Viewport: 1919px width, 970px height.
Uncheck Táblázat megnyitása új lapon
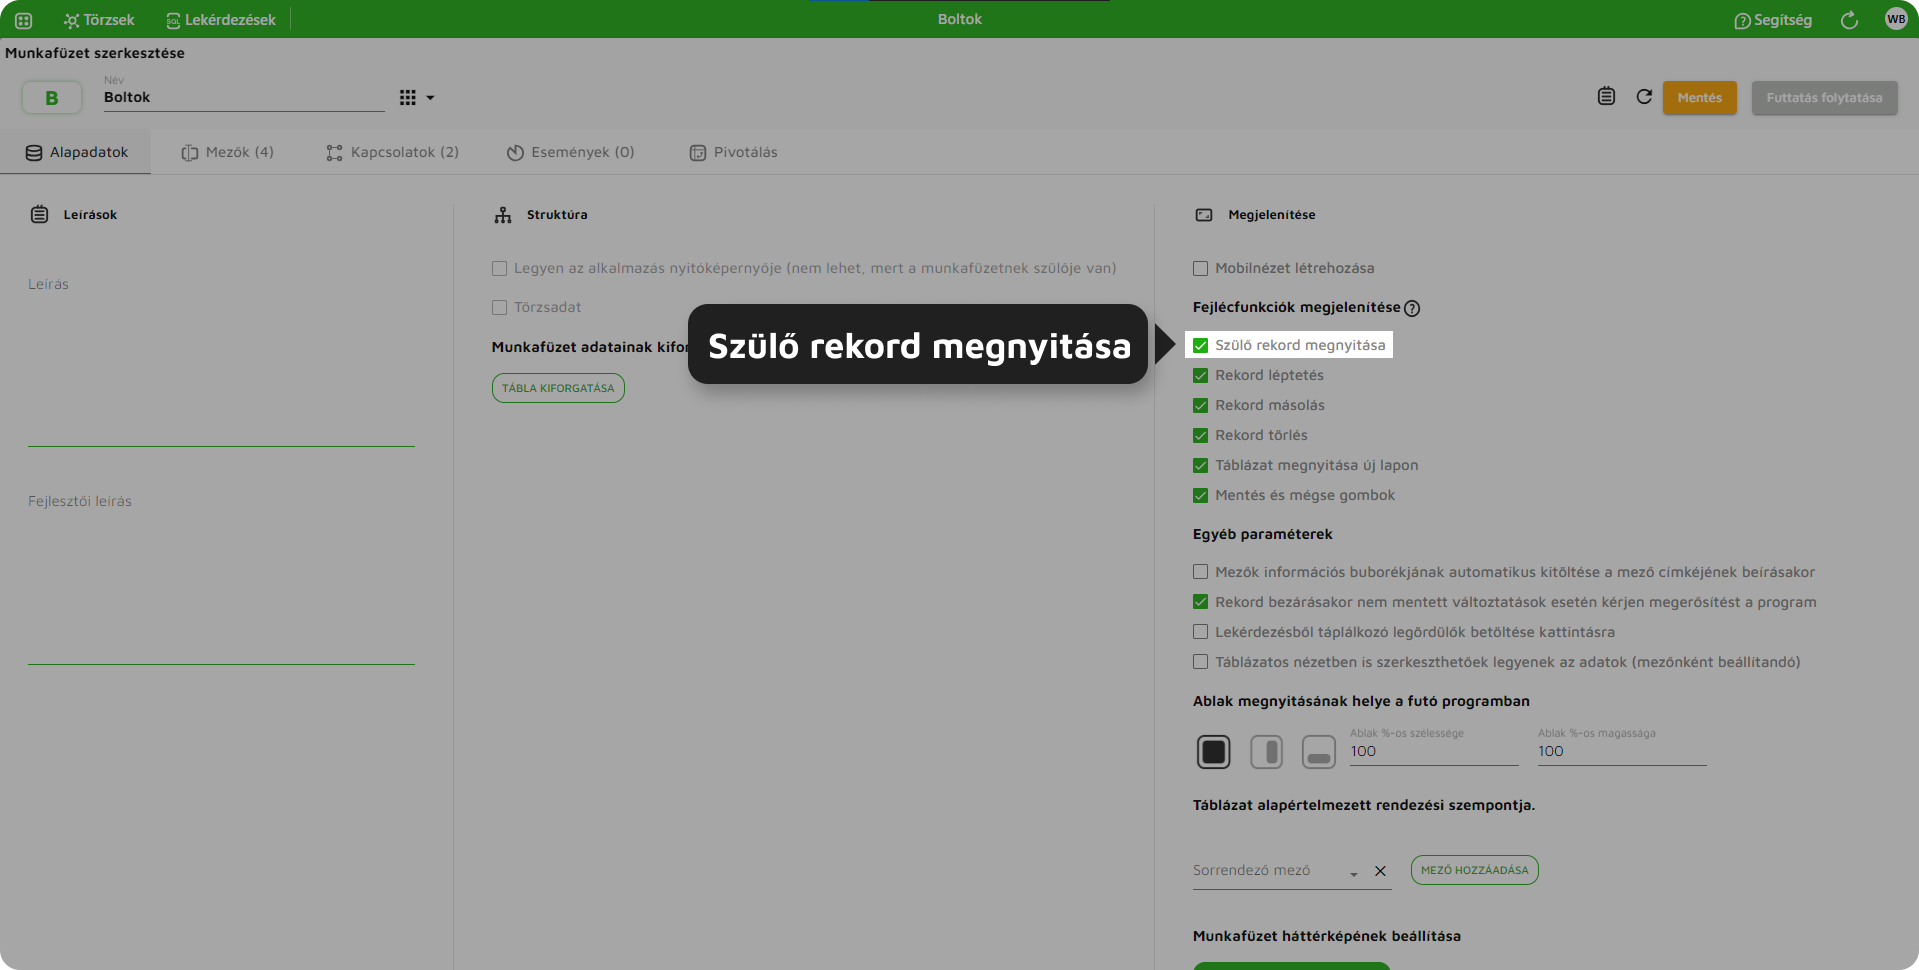click(1200, 465)
